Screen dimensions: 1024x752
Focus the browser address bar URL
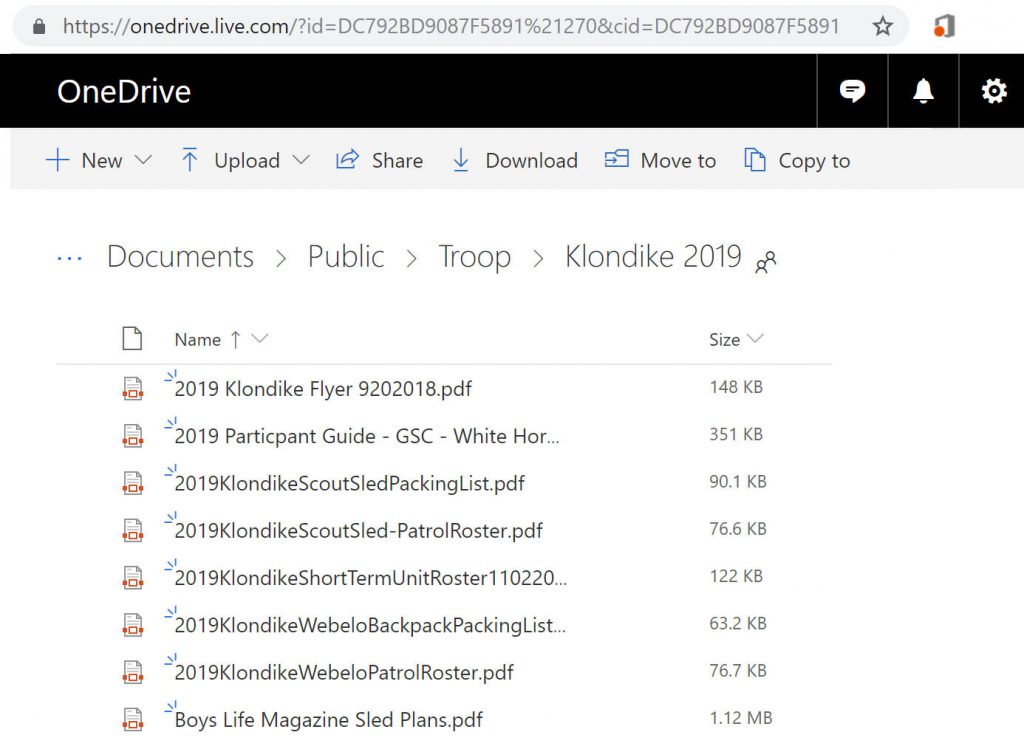click(451, 26)
